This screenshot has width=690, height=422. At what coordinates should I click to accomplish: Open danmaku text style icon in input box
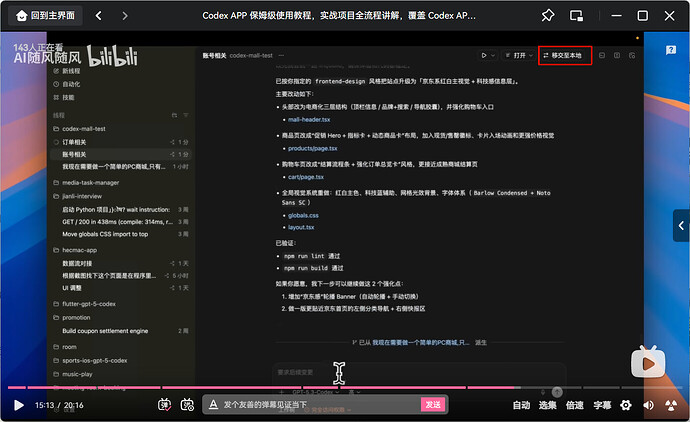click(x=213, y=404)
